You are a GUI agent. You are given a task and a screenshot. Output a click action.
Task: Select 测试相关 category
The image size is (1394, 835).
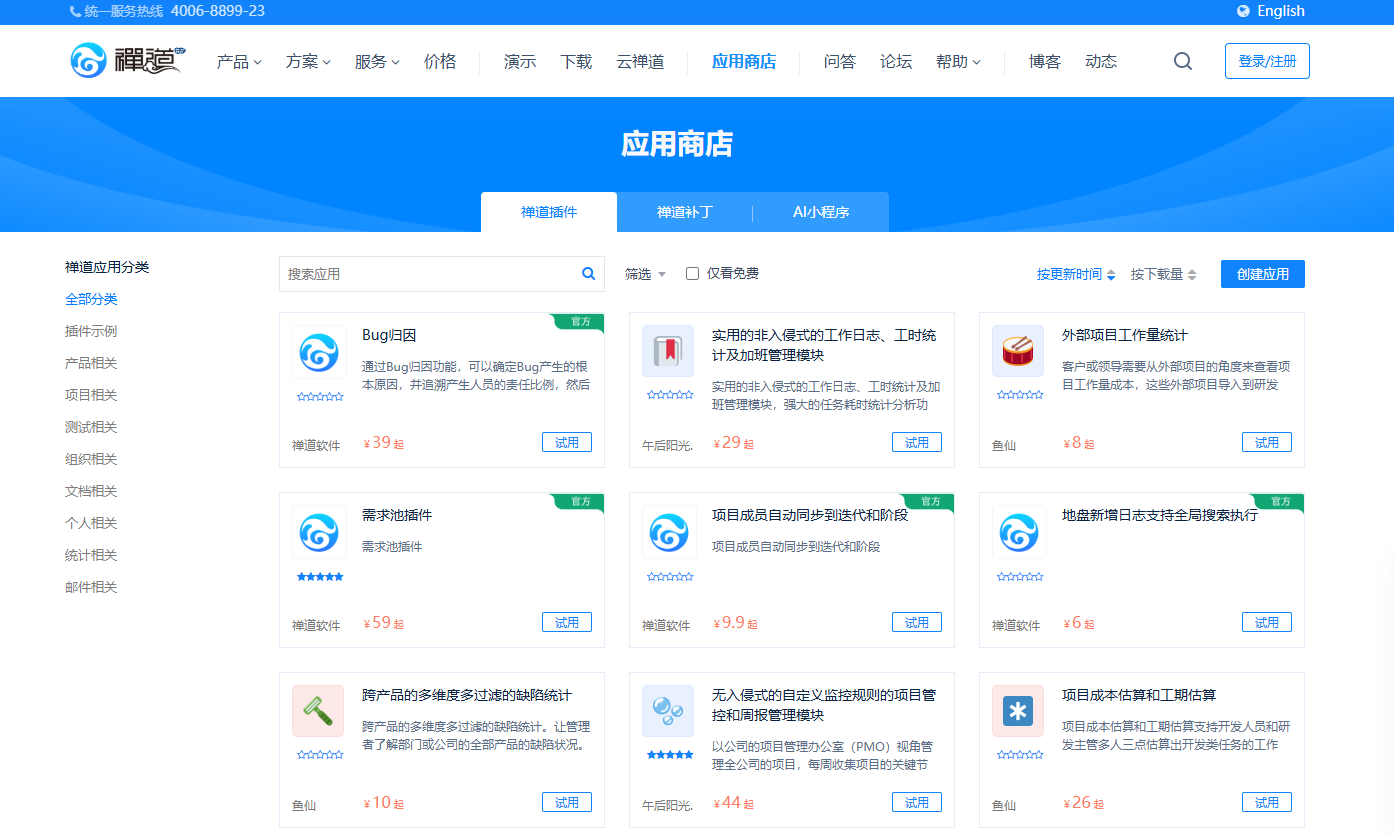click(91, 427)
